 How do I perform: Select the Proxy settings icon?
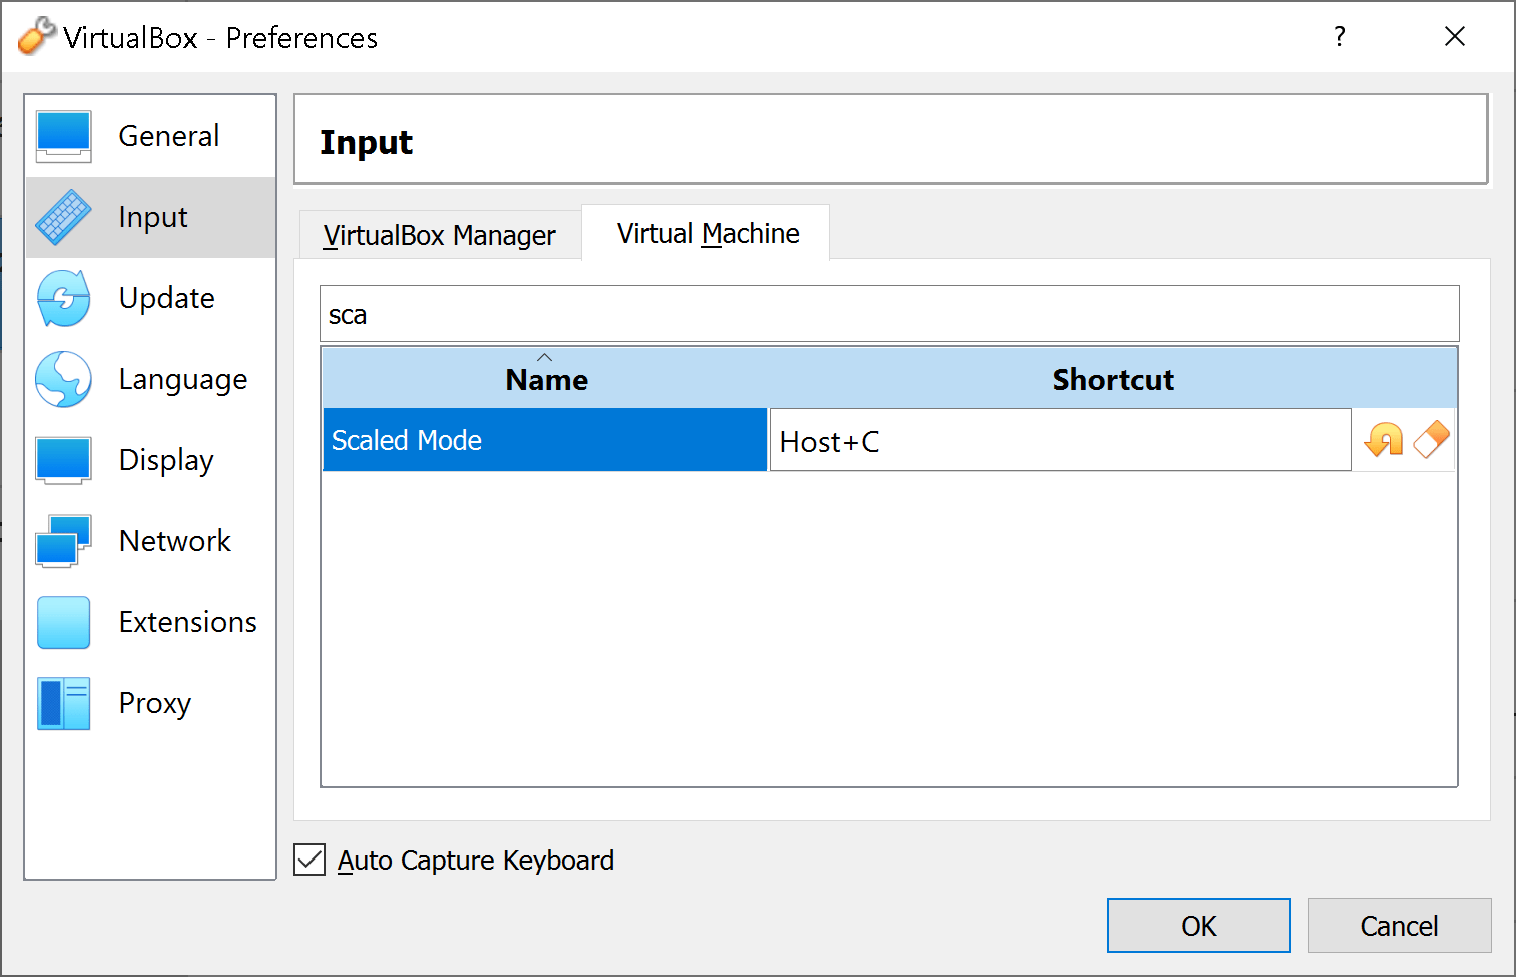[62, 703]
